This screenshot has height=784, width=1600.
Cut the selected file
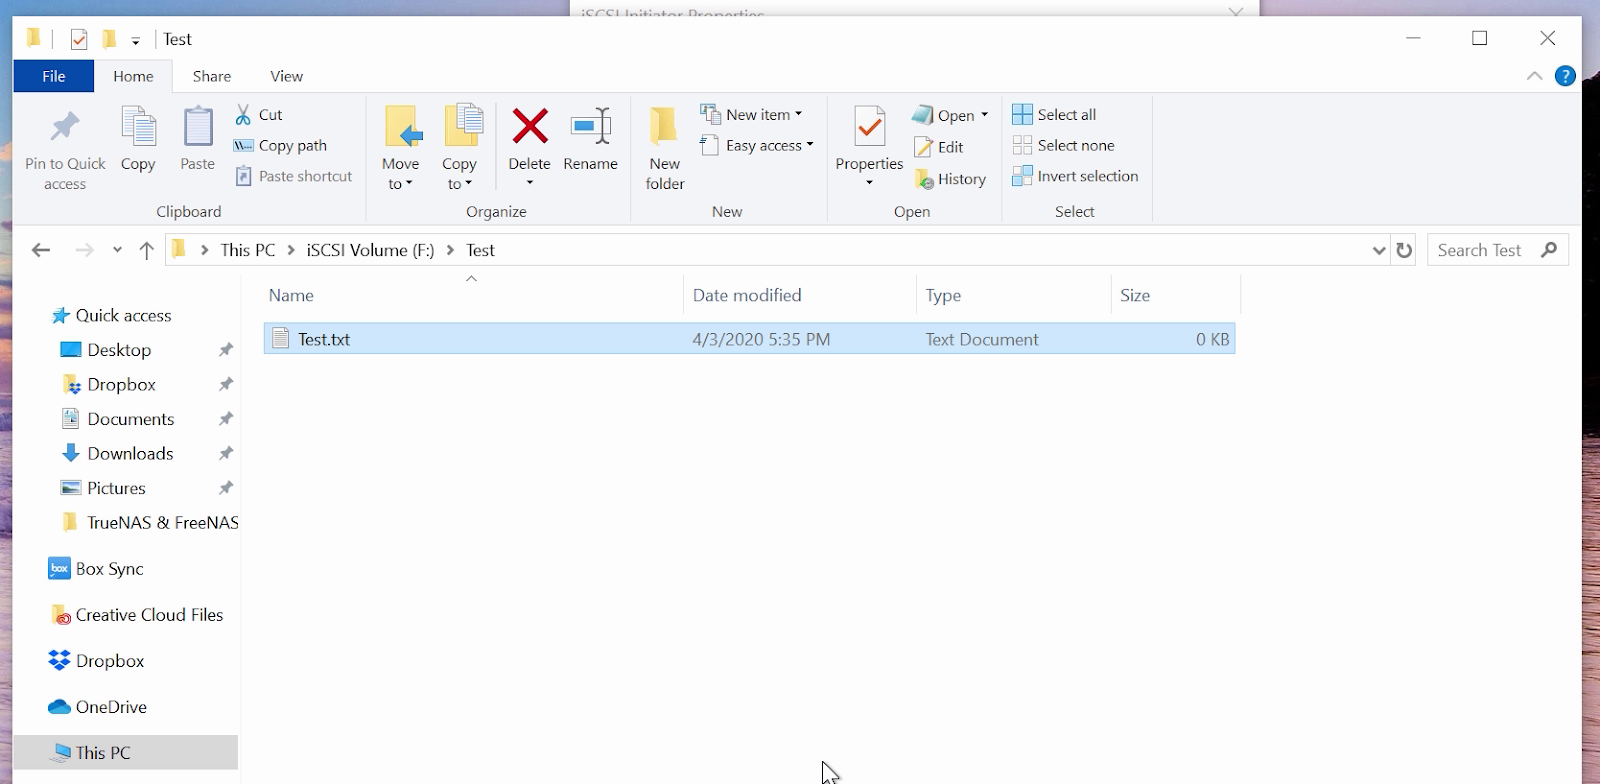[259, 115]
